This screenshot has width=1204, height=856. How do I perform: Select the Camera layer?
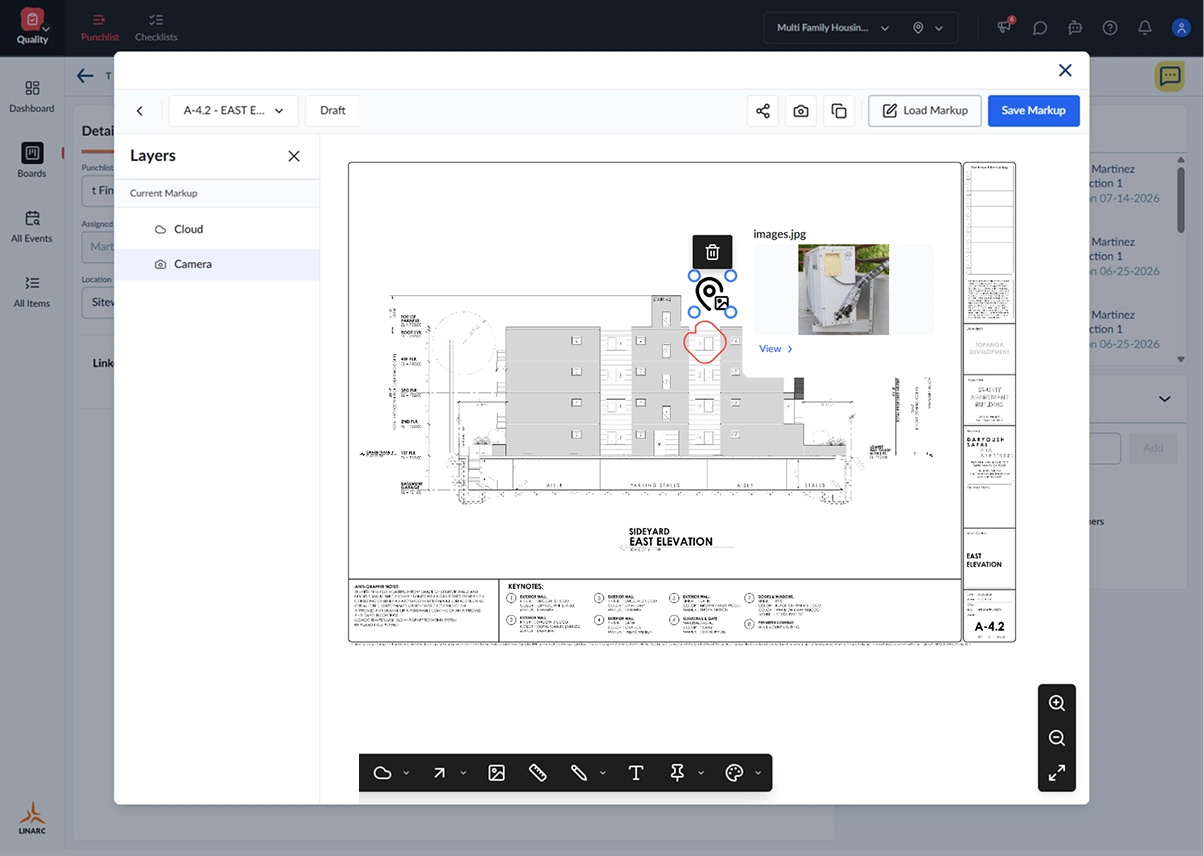pos(217,264)
